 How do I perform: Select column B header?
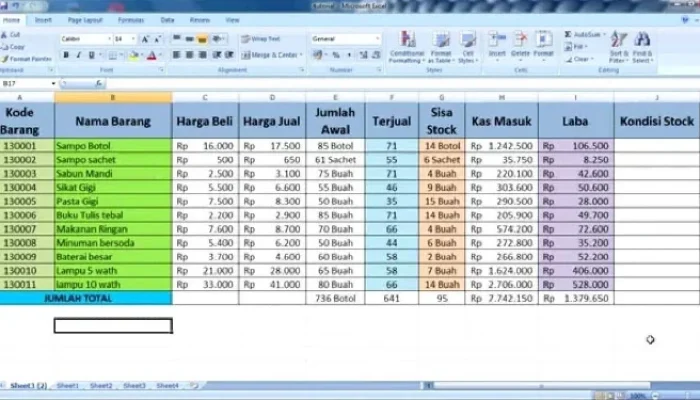(x=113, y=97)
